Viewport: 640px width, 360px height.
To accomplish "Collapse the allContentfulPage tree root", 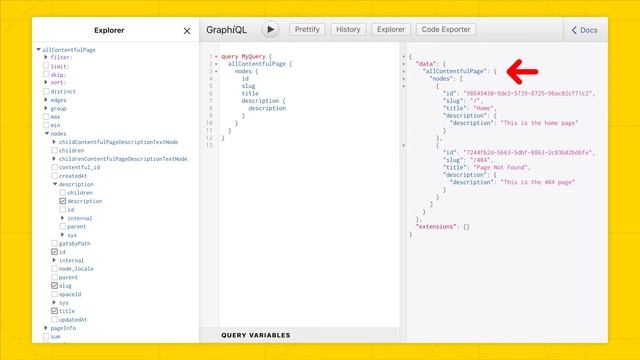I will (x=38, y=49).
